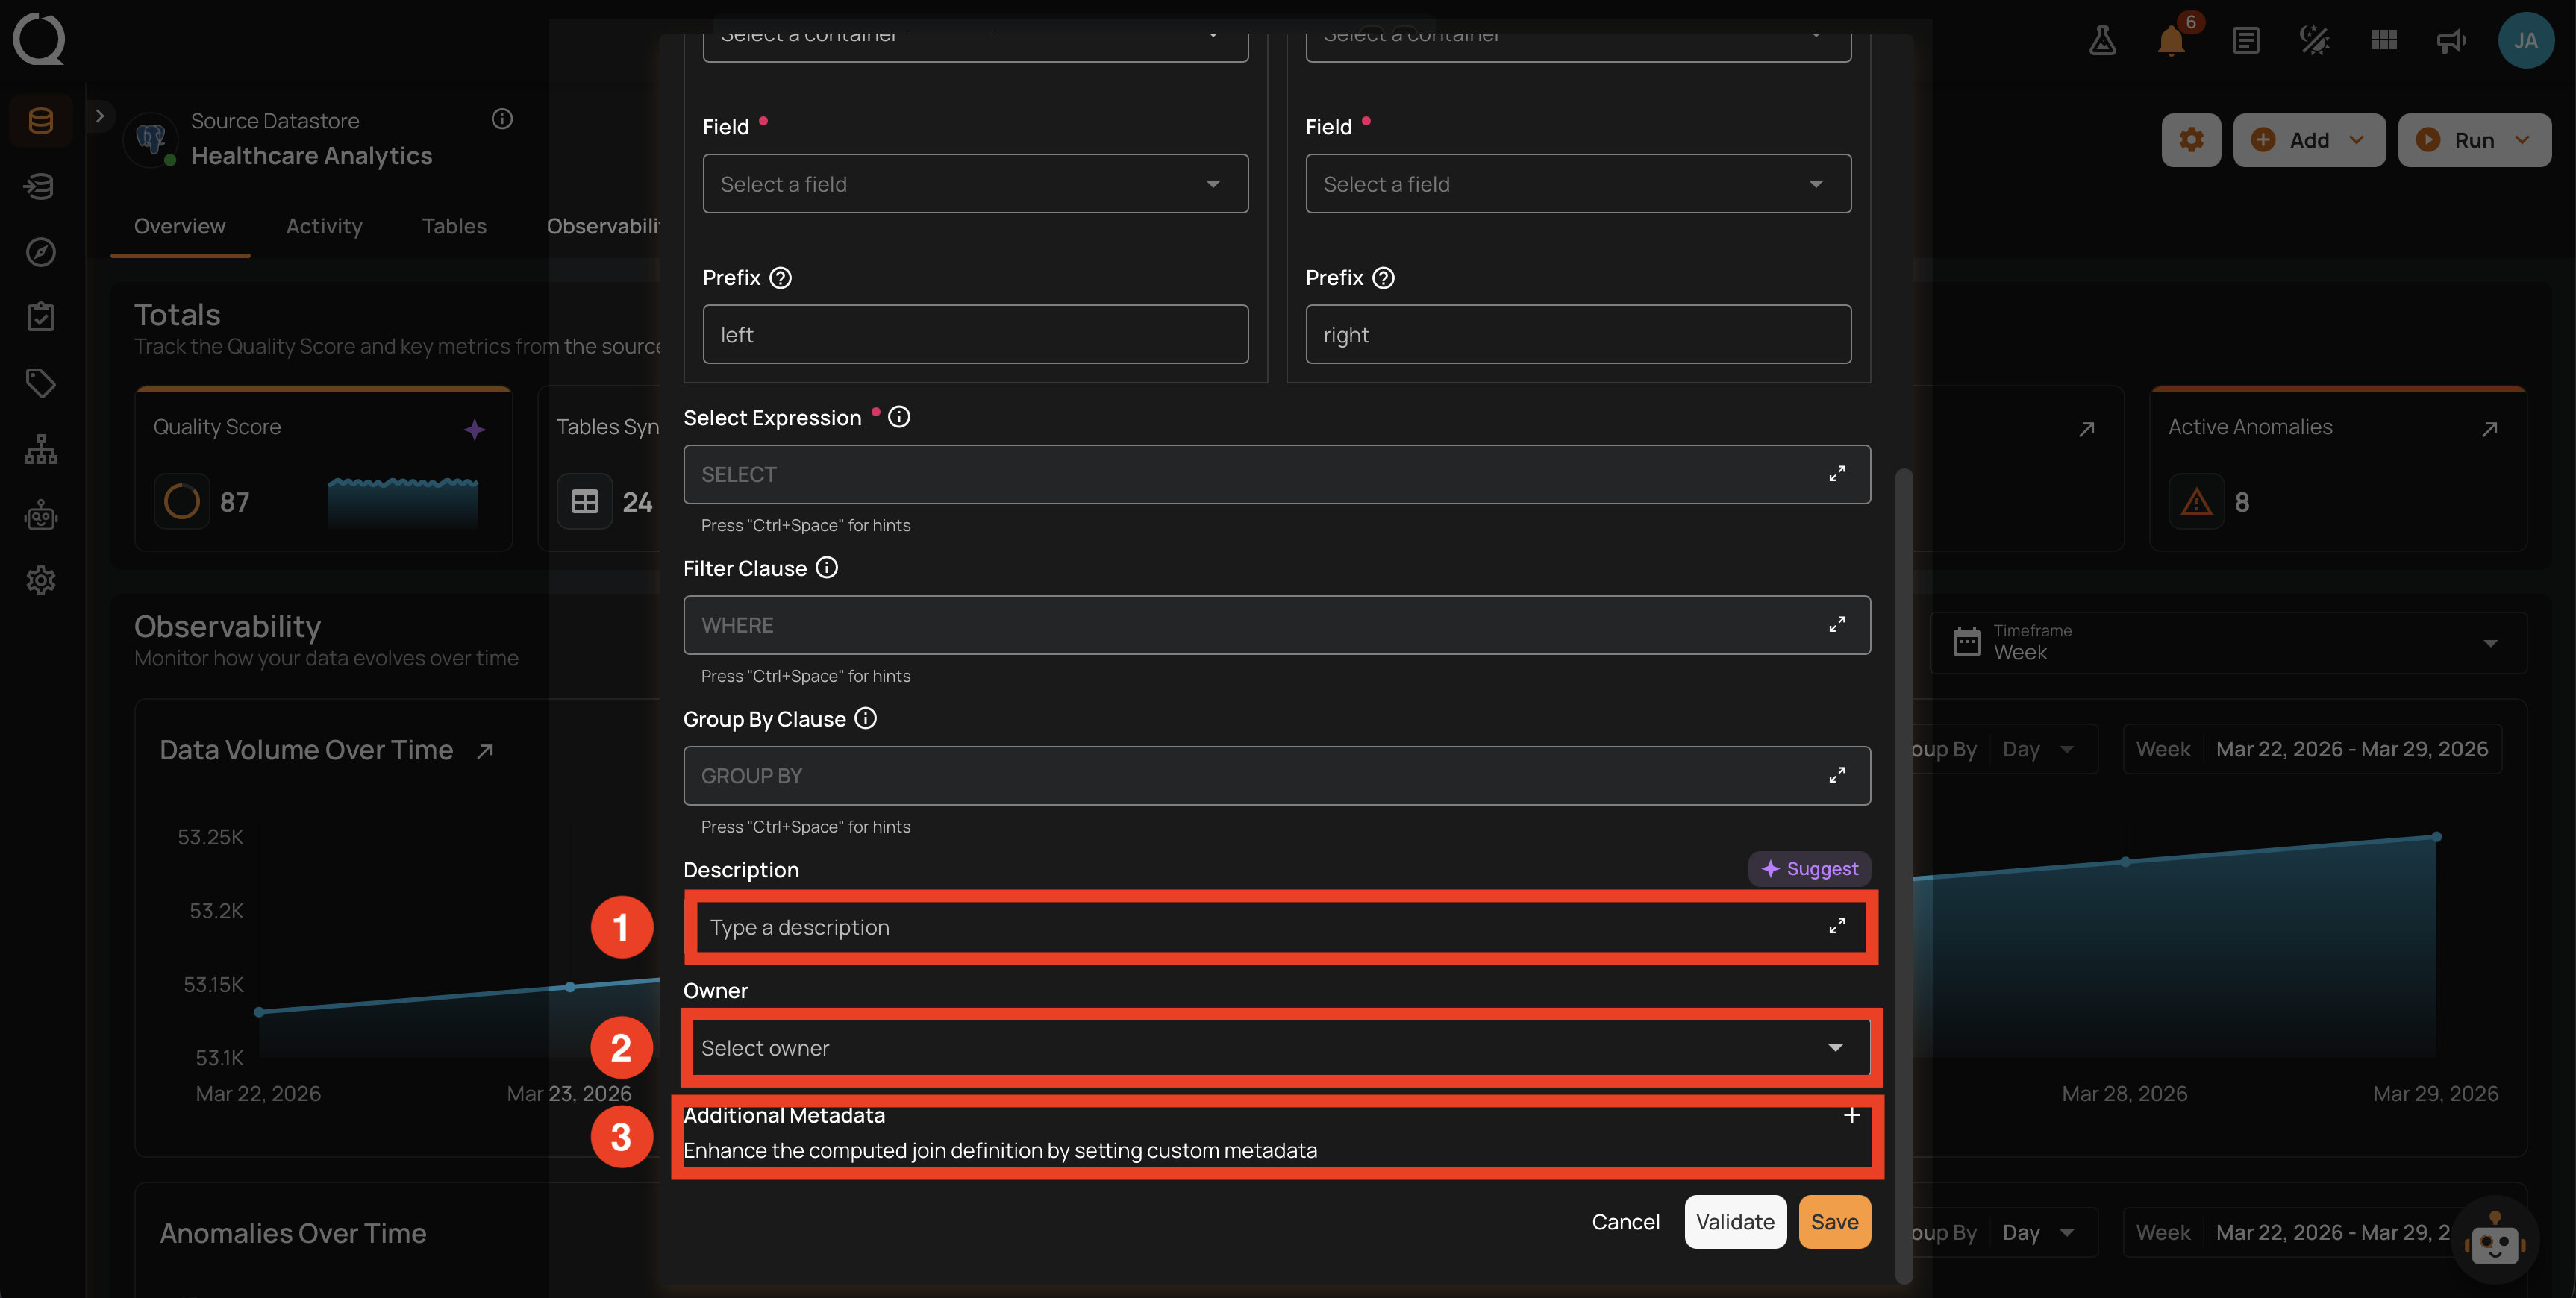
Task: Expand the Select Expression editor
Action: click(x=1837, y=474)
